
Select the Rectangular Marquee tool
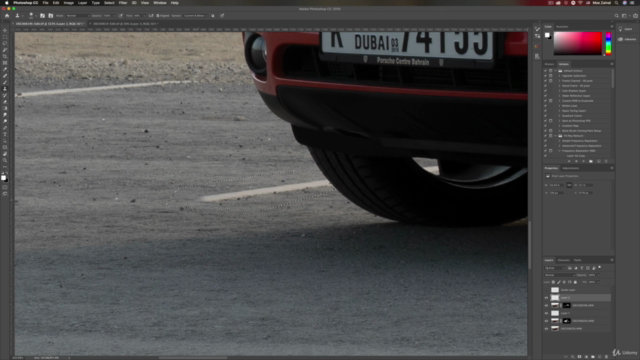coord(5,37)
